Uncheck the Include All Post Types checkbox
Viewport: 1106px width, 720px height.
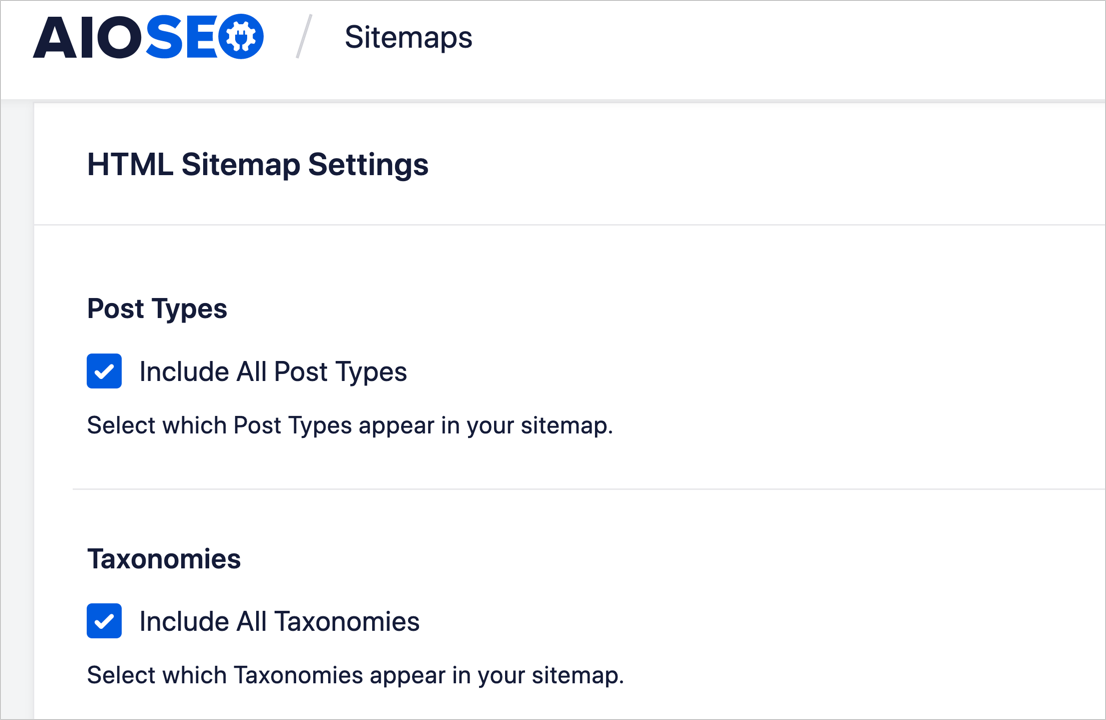(104, 372)
